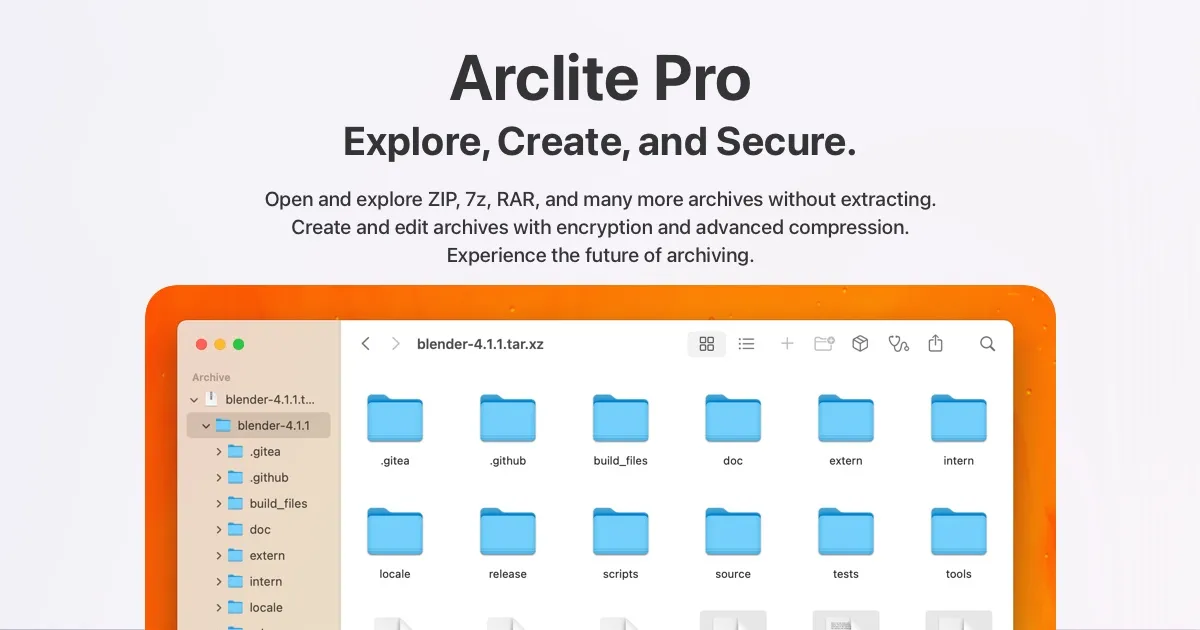Navigate forward with the right arrow

[x=394, y=343]
